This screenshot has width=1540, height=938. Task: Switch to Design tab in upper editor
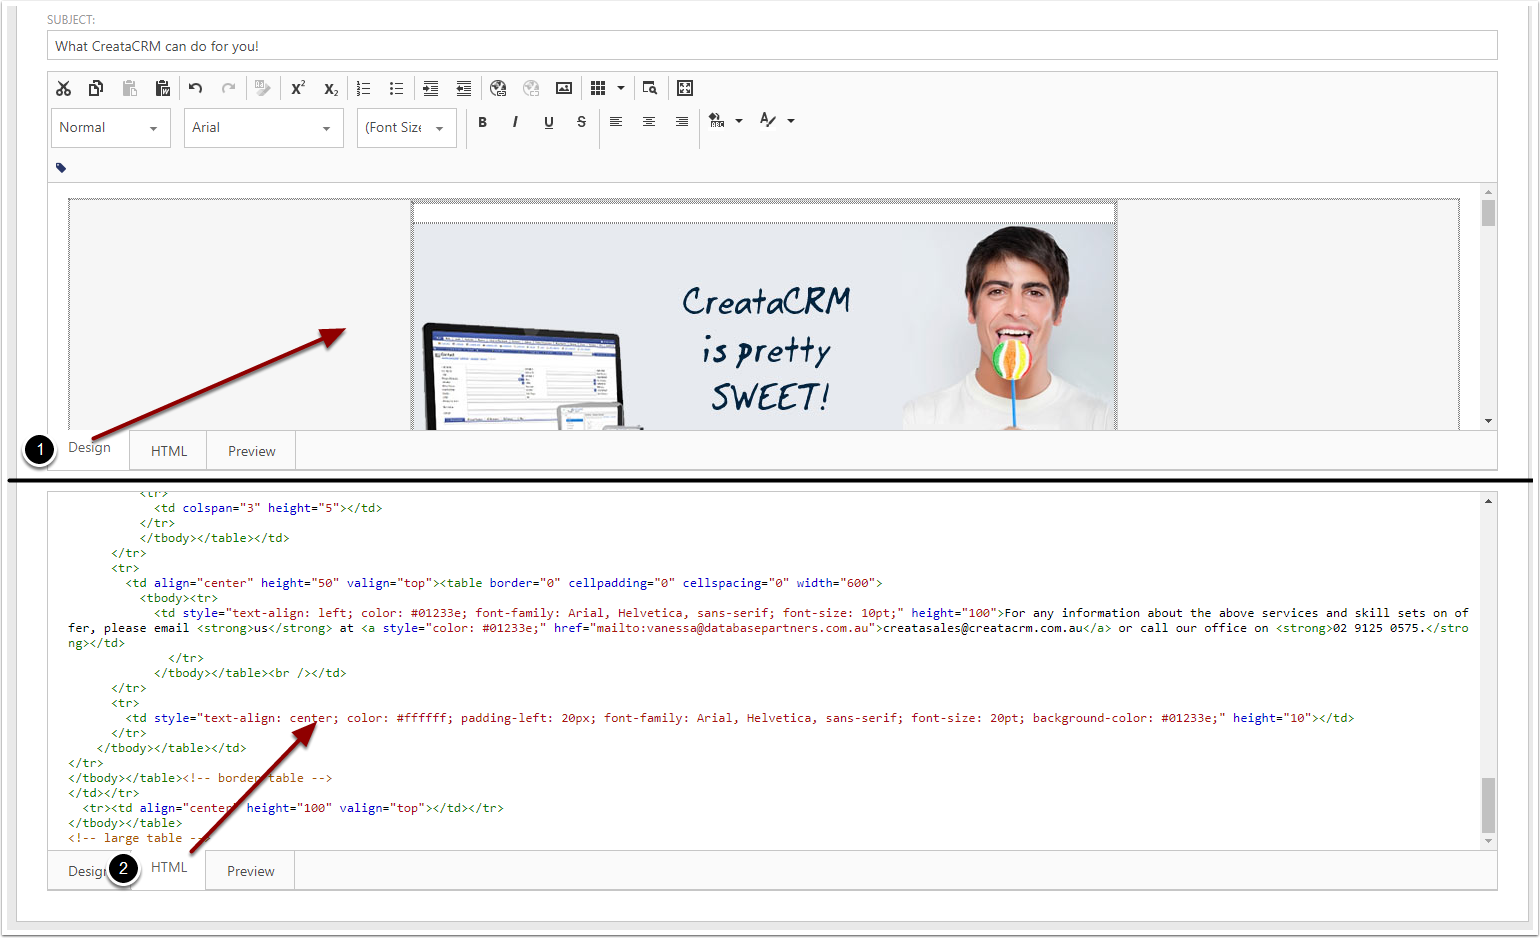point(90,448)
